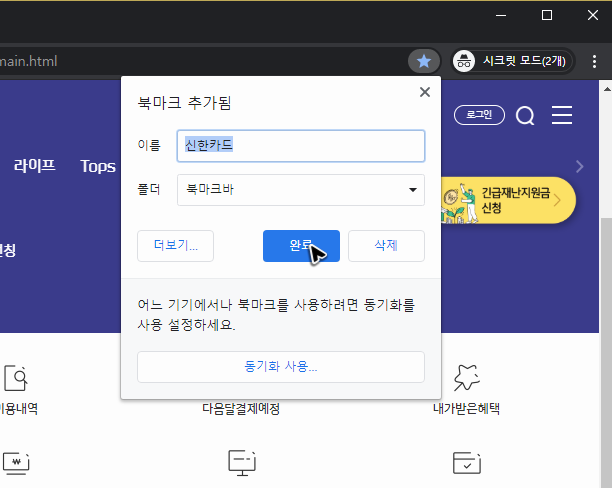This screenshot has width=612, height=488.
Task: Remove bookmark with 삭제 button
Action: [x=386, y=246]
